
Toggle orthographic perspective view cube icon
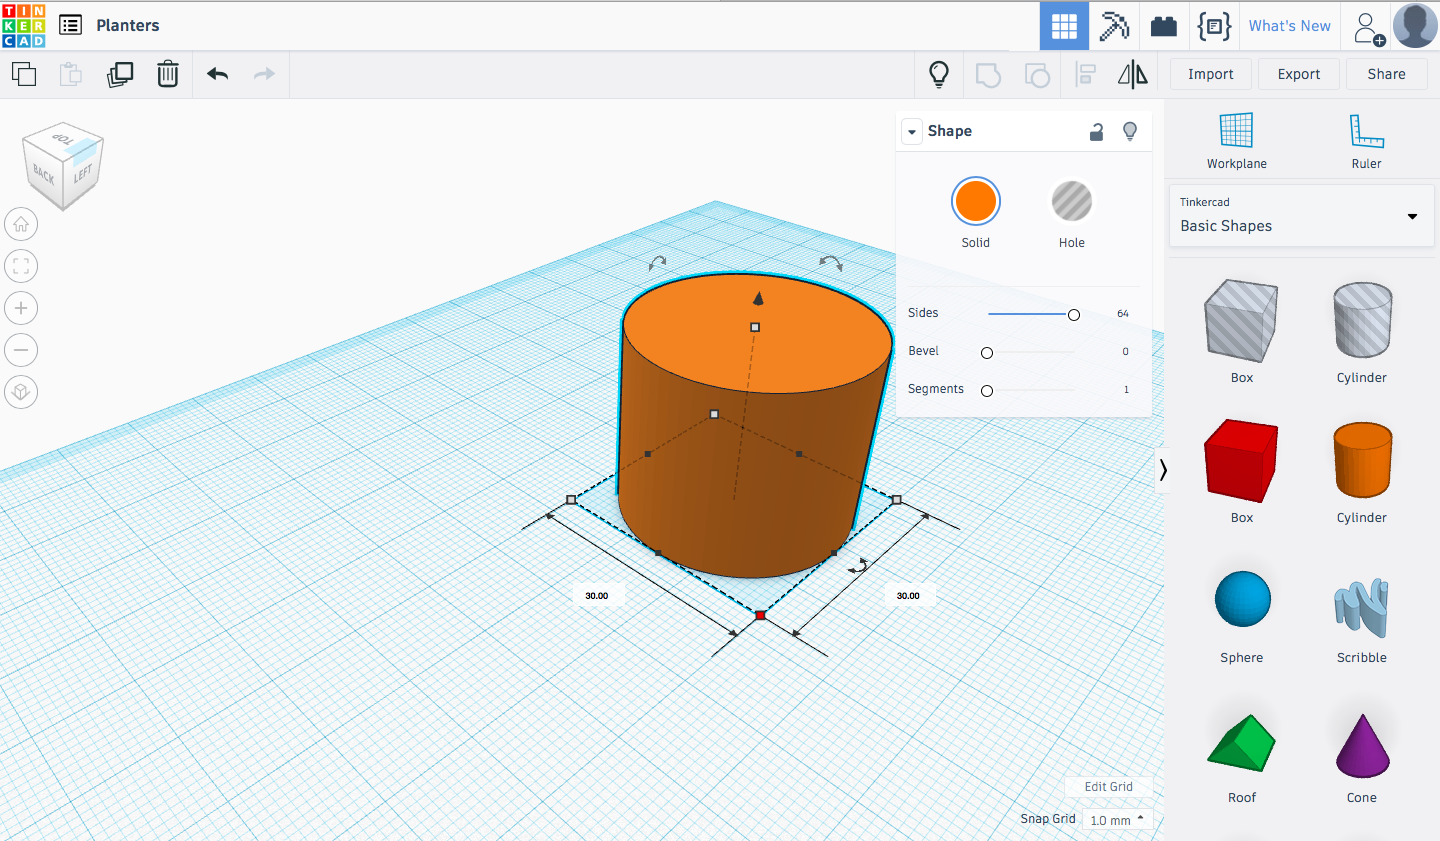[21, 392]
